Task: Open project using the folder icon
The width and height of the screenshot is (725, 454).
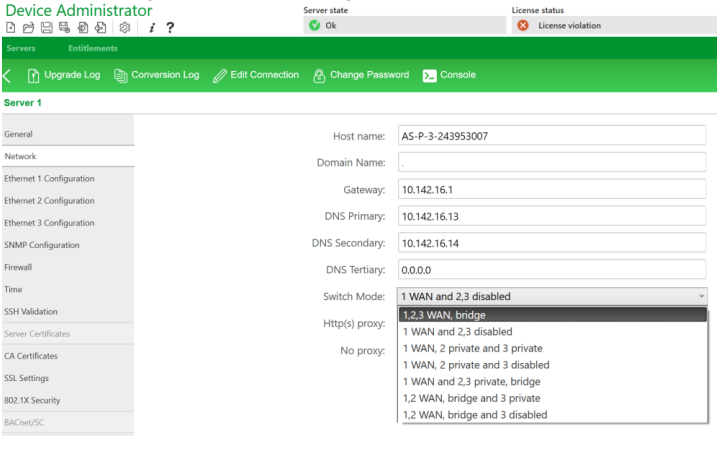Action: pyautogui.click(x=28, y=27)
